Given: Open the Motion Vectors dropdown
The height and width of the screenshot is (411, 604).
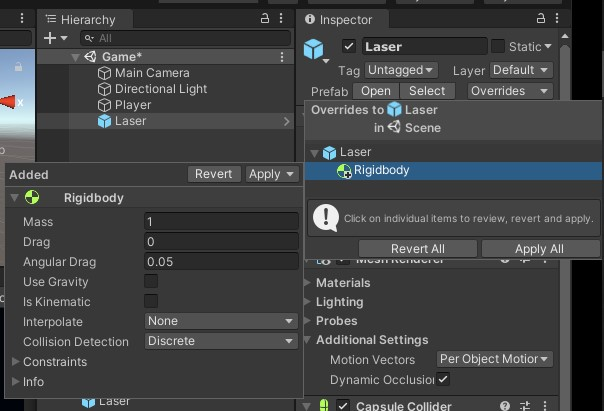Looking at the screenshot, I should pos(495,359).
